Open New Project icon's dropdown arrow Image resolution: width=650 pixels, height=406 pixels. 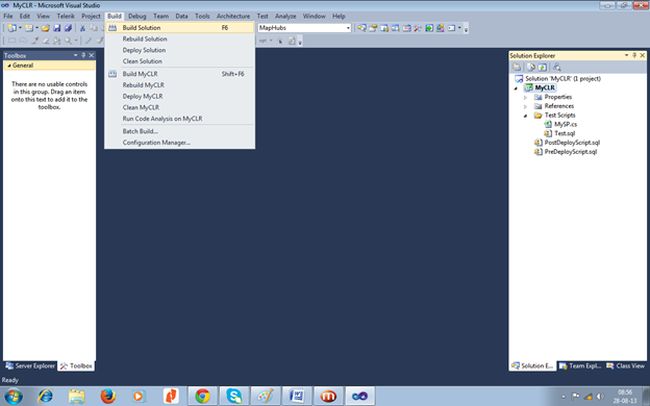click(20, 28)
